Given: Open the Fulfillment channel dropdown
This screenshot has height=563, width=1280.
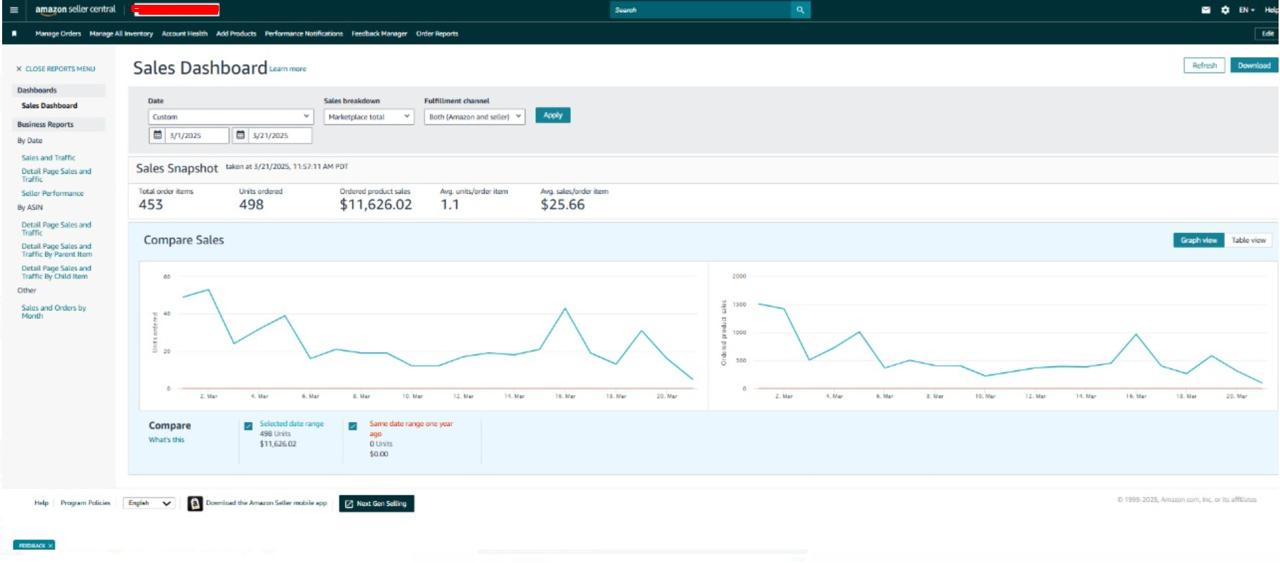Looking at the screenshot, I should pyautogui.click(x=475, y=116).
